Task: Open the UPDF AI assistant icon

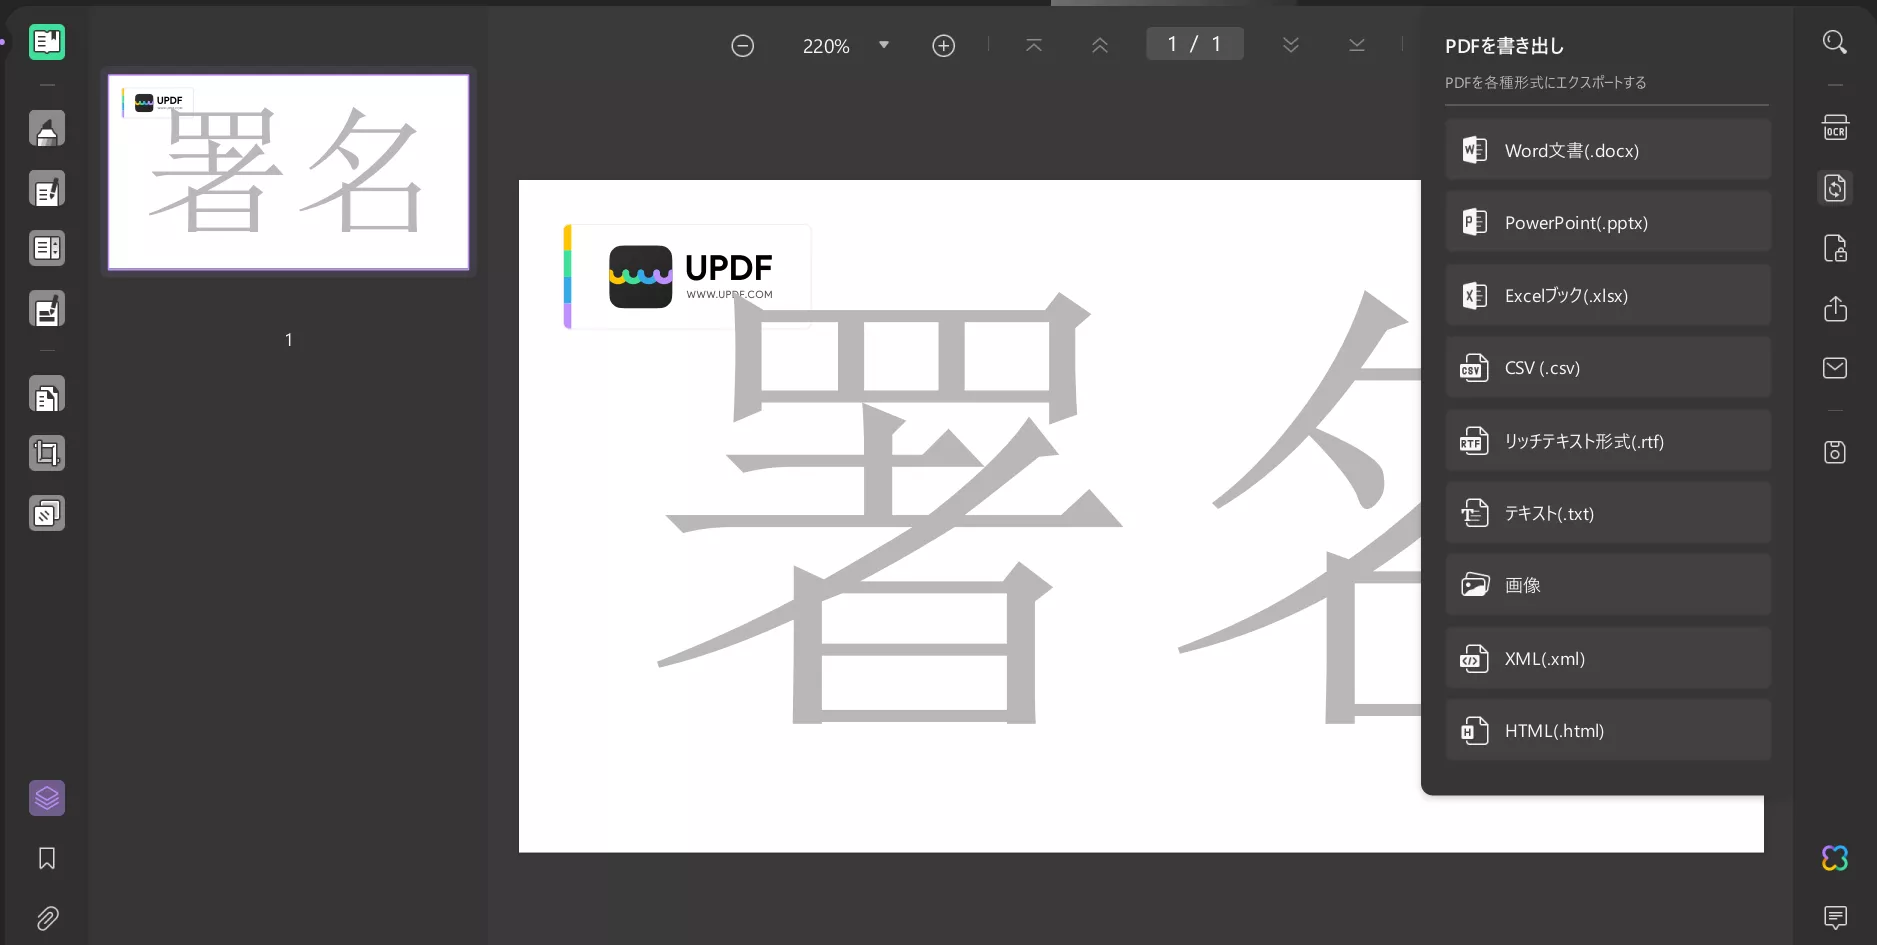Action: coord(1835,858)
